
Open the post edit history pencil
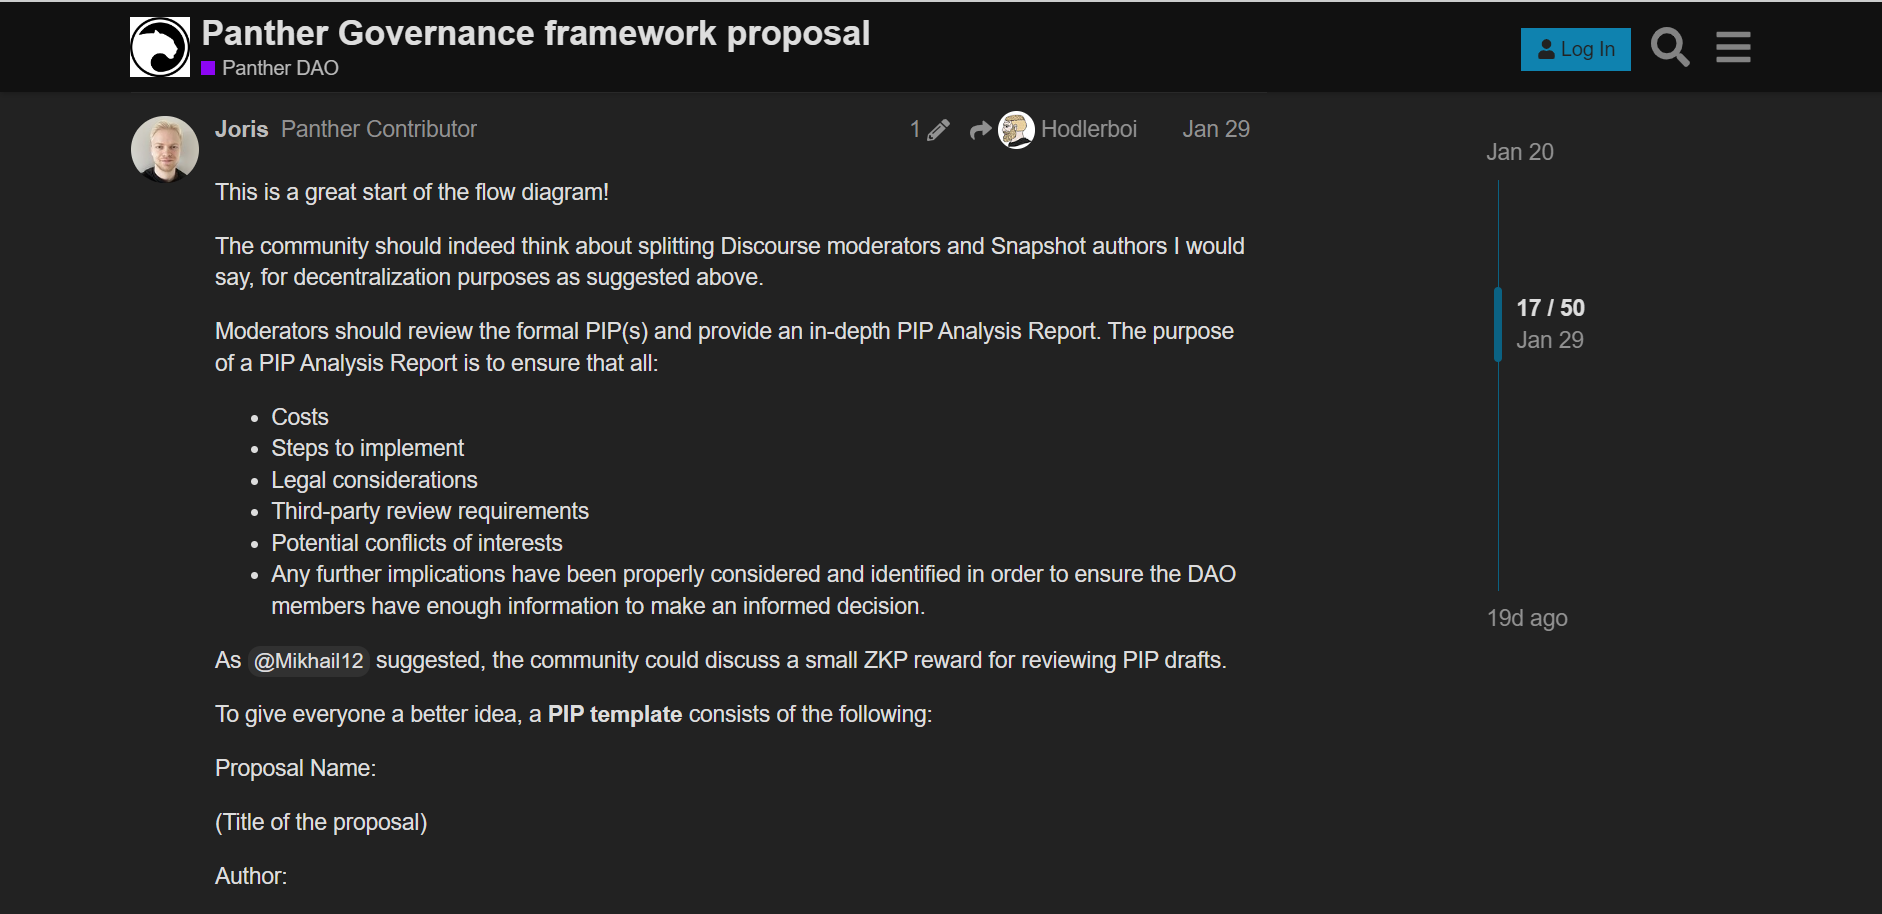[x=938, y=130]
